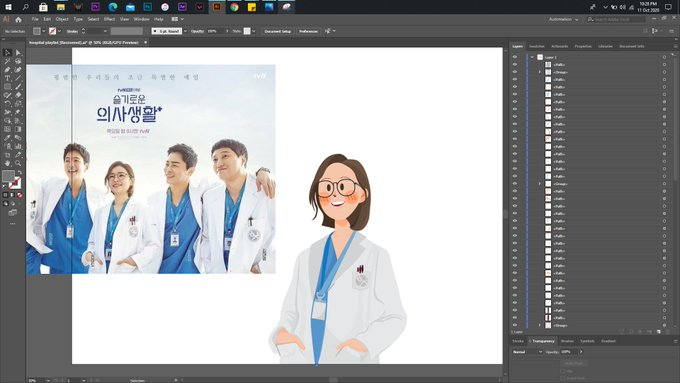Hide Layer 1 using its eye icon
Viewport: 680px width, 383px height.
click(515, 57)
